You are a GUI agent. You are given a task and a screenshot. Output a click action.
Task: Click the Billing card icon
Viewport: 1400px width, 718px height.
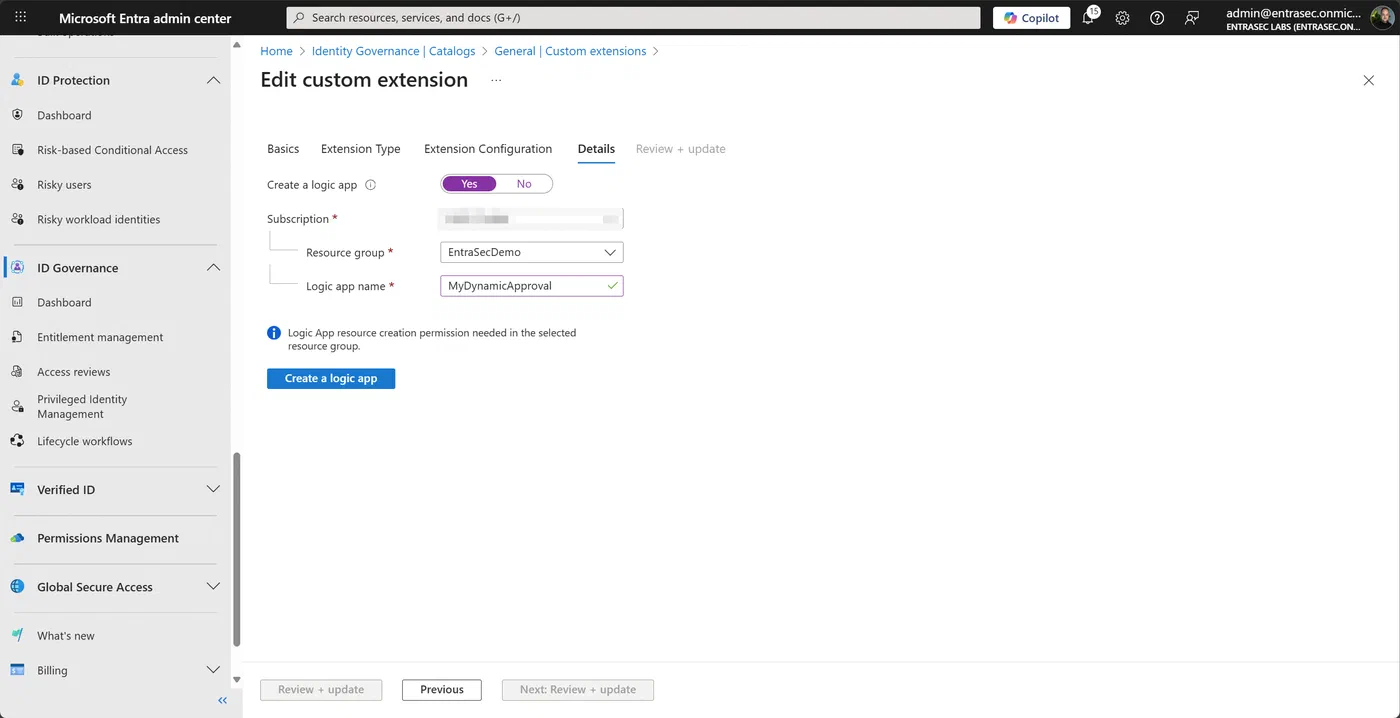(x=17, y=670)
